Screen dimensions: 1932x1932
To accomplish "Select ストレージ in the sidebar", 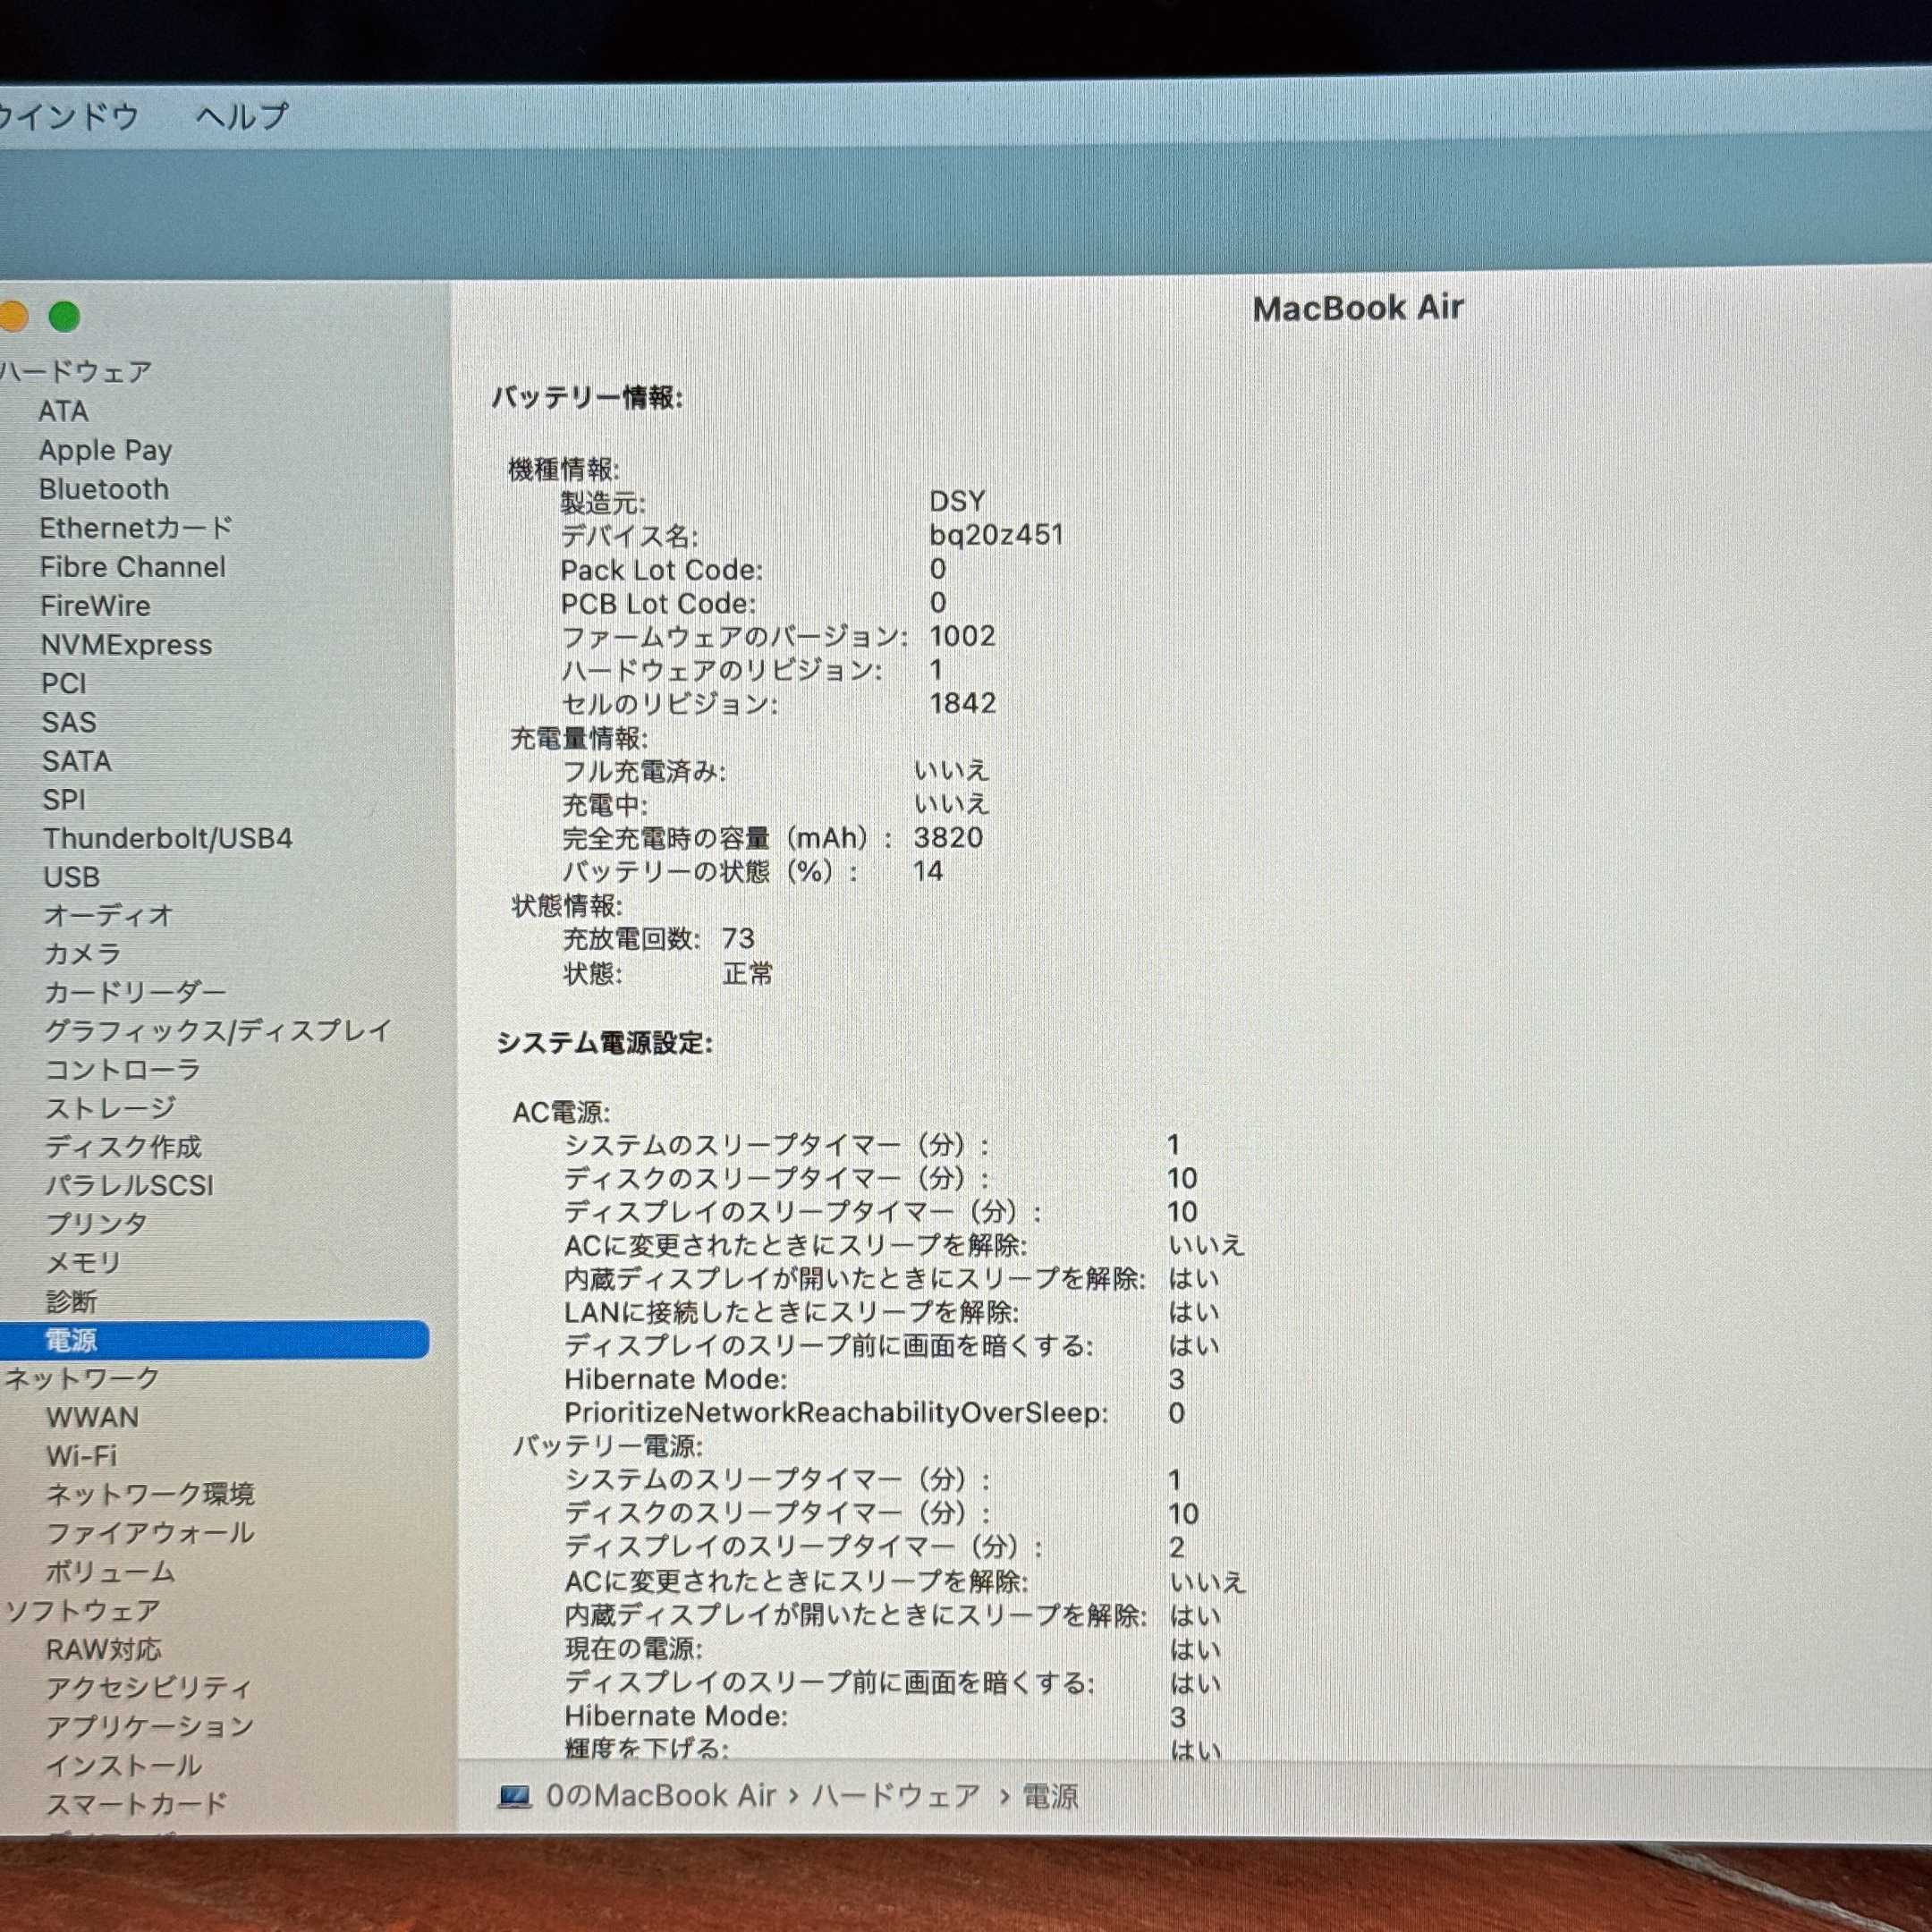I will 110,1108.
